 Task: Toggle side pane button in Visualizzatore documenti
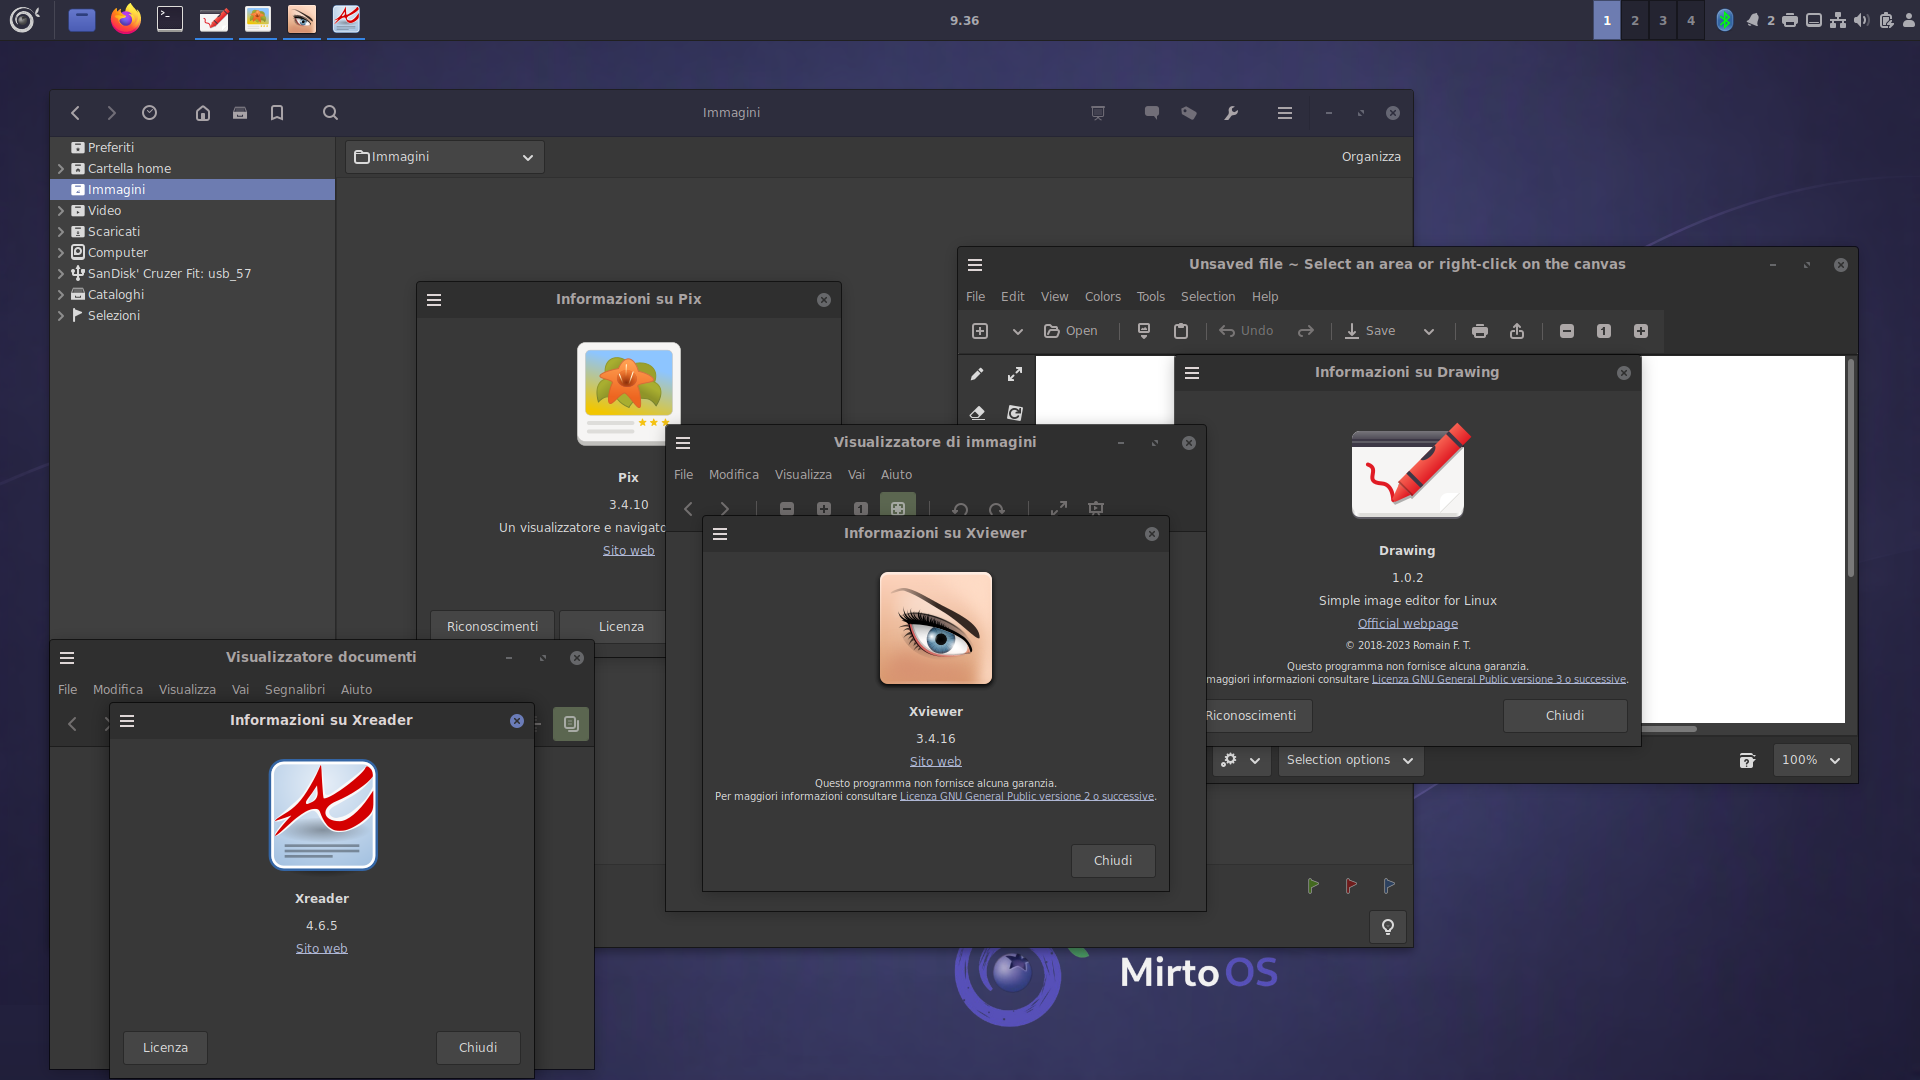click(x=571, y=724)
